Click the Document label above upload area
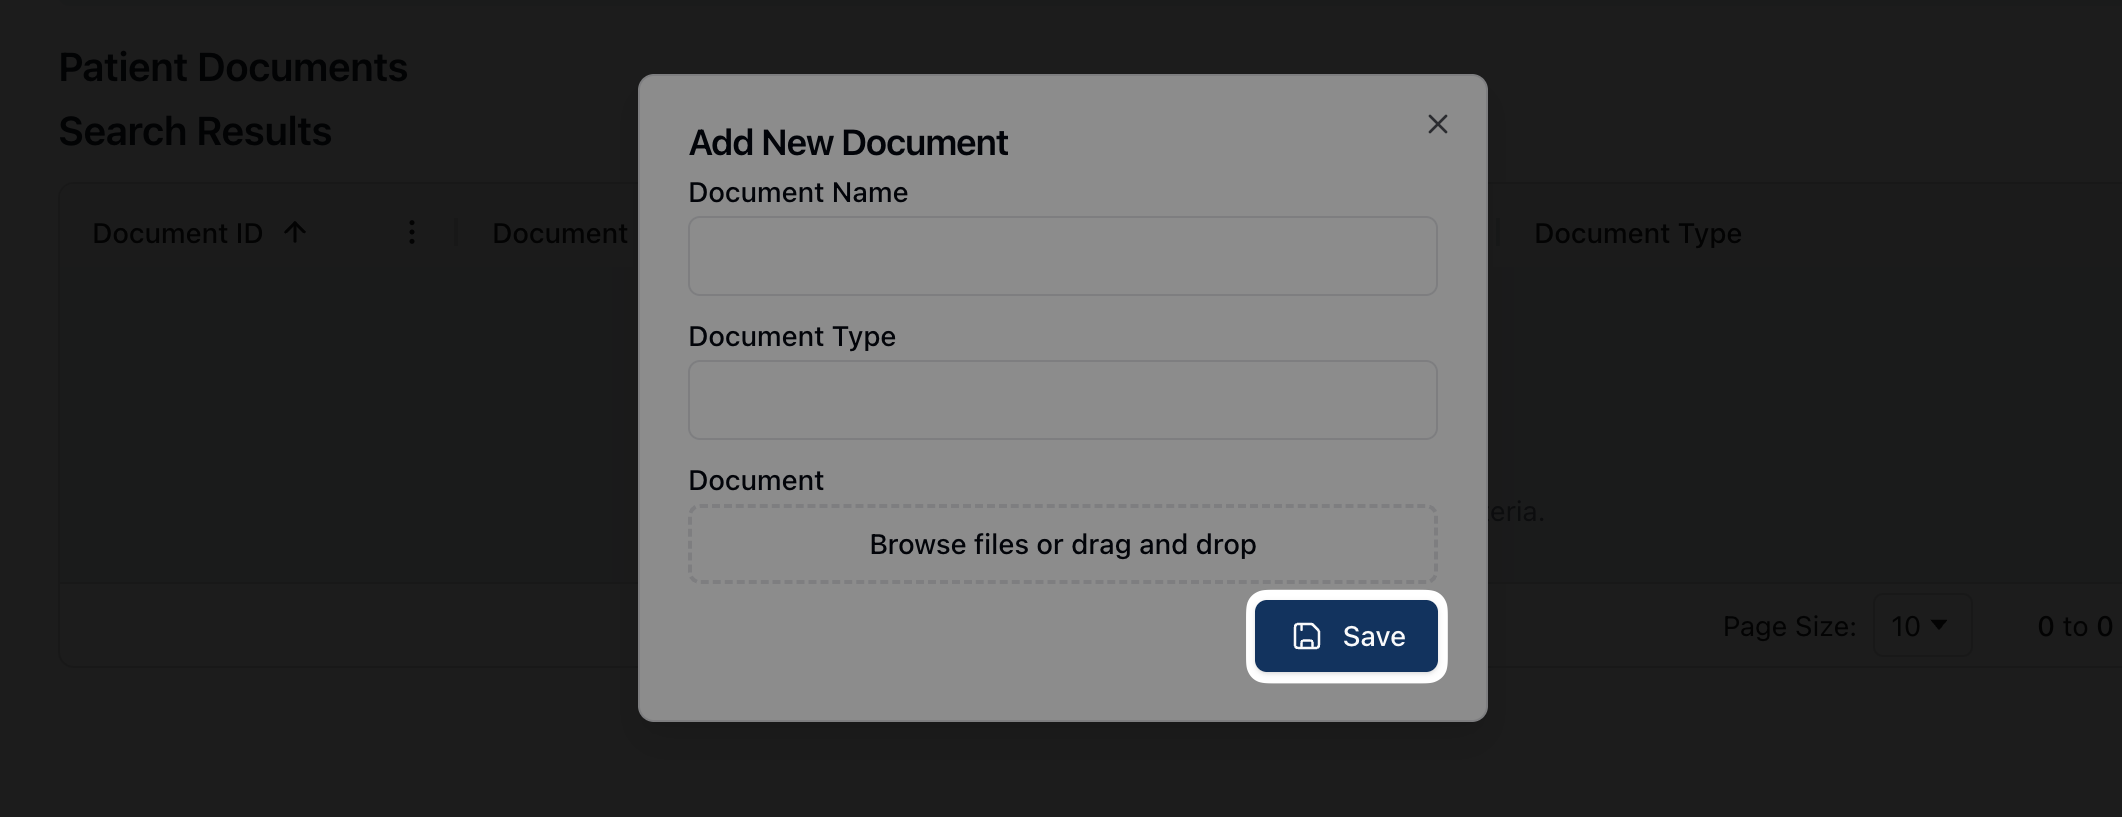Image resolution: width=2122 pixels, height=817 pixels. (756, 480)
